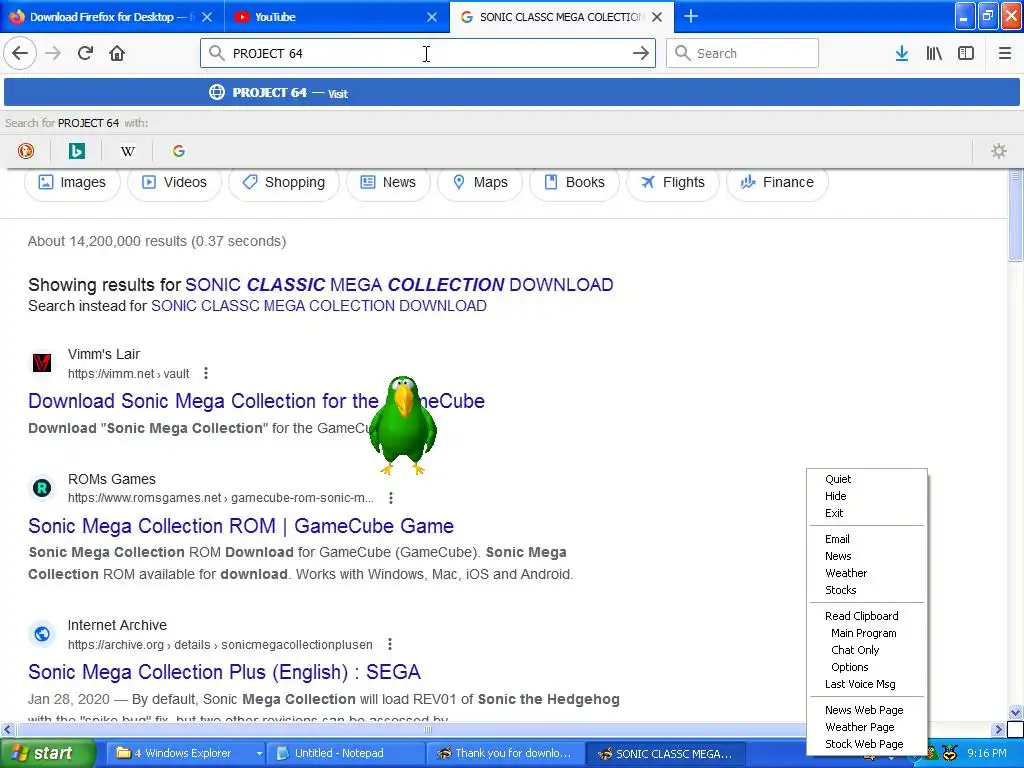Go back with the browser Back arrow
The width and height of the screenshot is (1024, 768).
20,53
